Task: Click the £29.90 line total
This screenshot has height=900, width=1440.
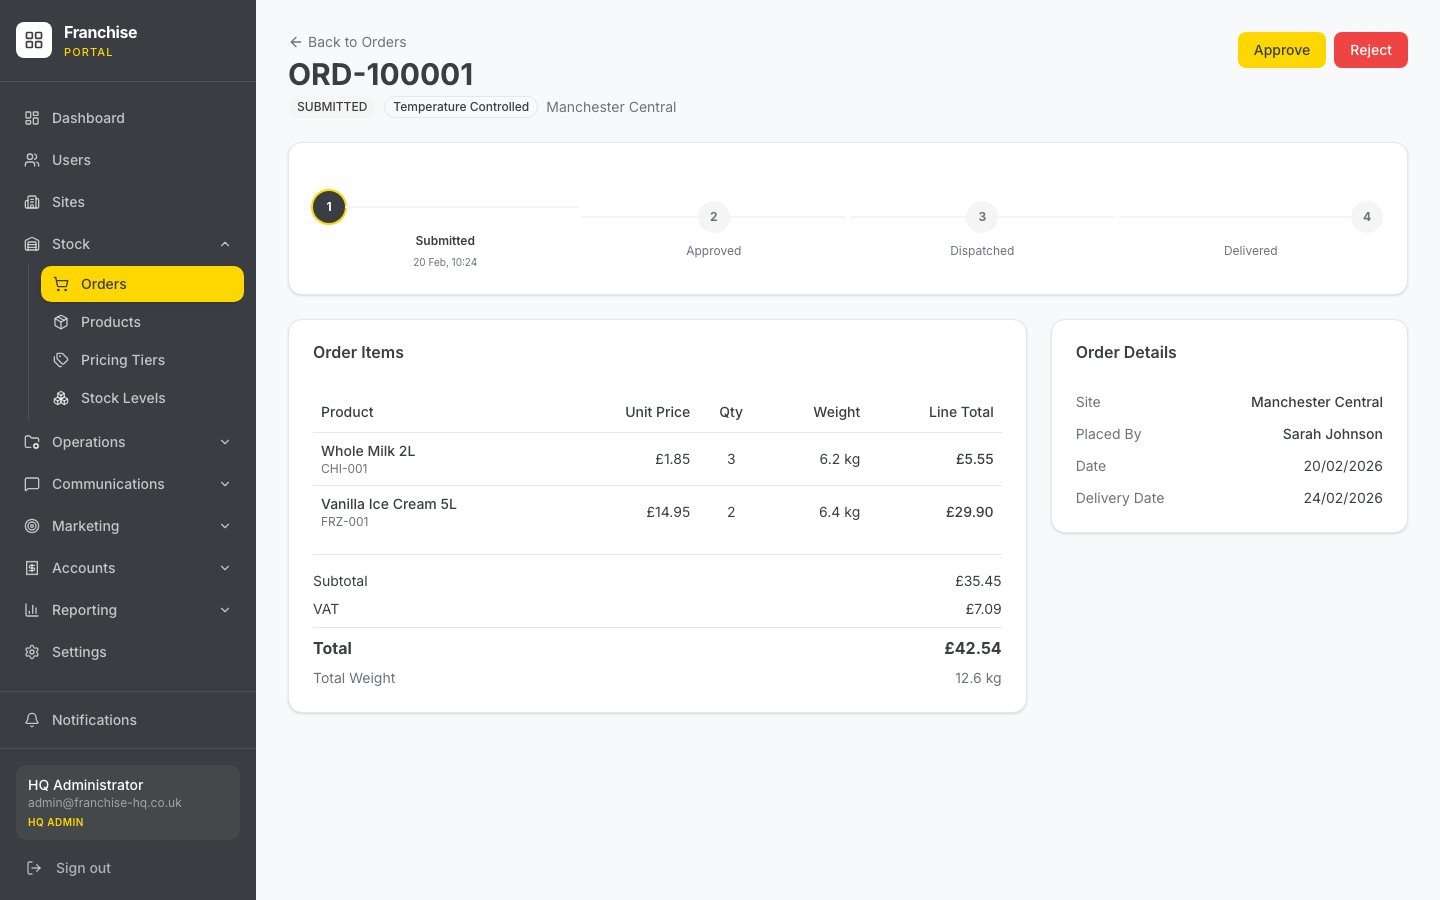Action: [970, 512]
